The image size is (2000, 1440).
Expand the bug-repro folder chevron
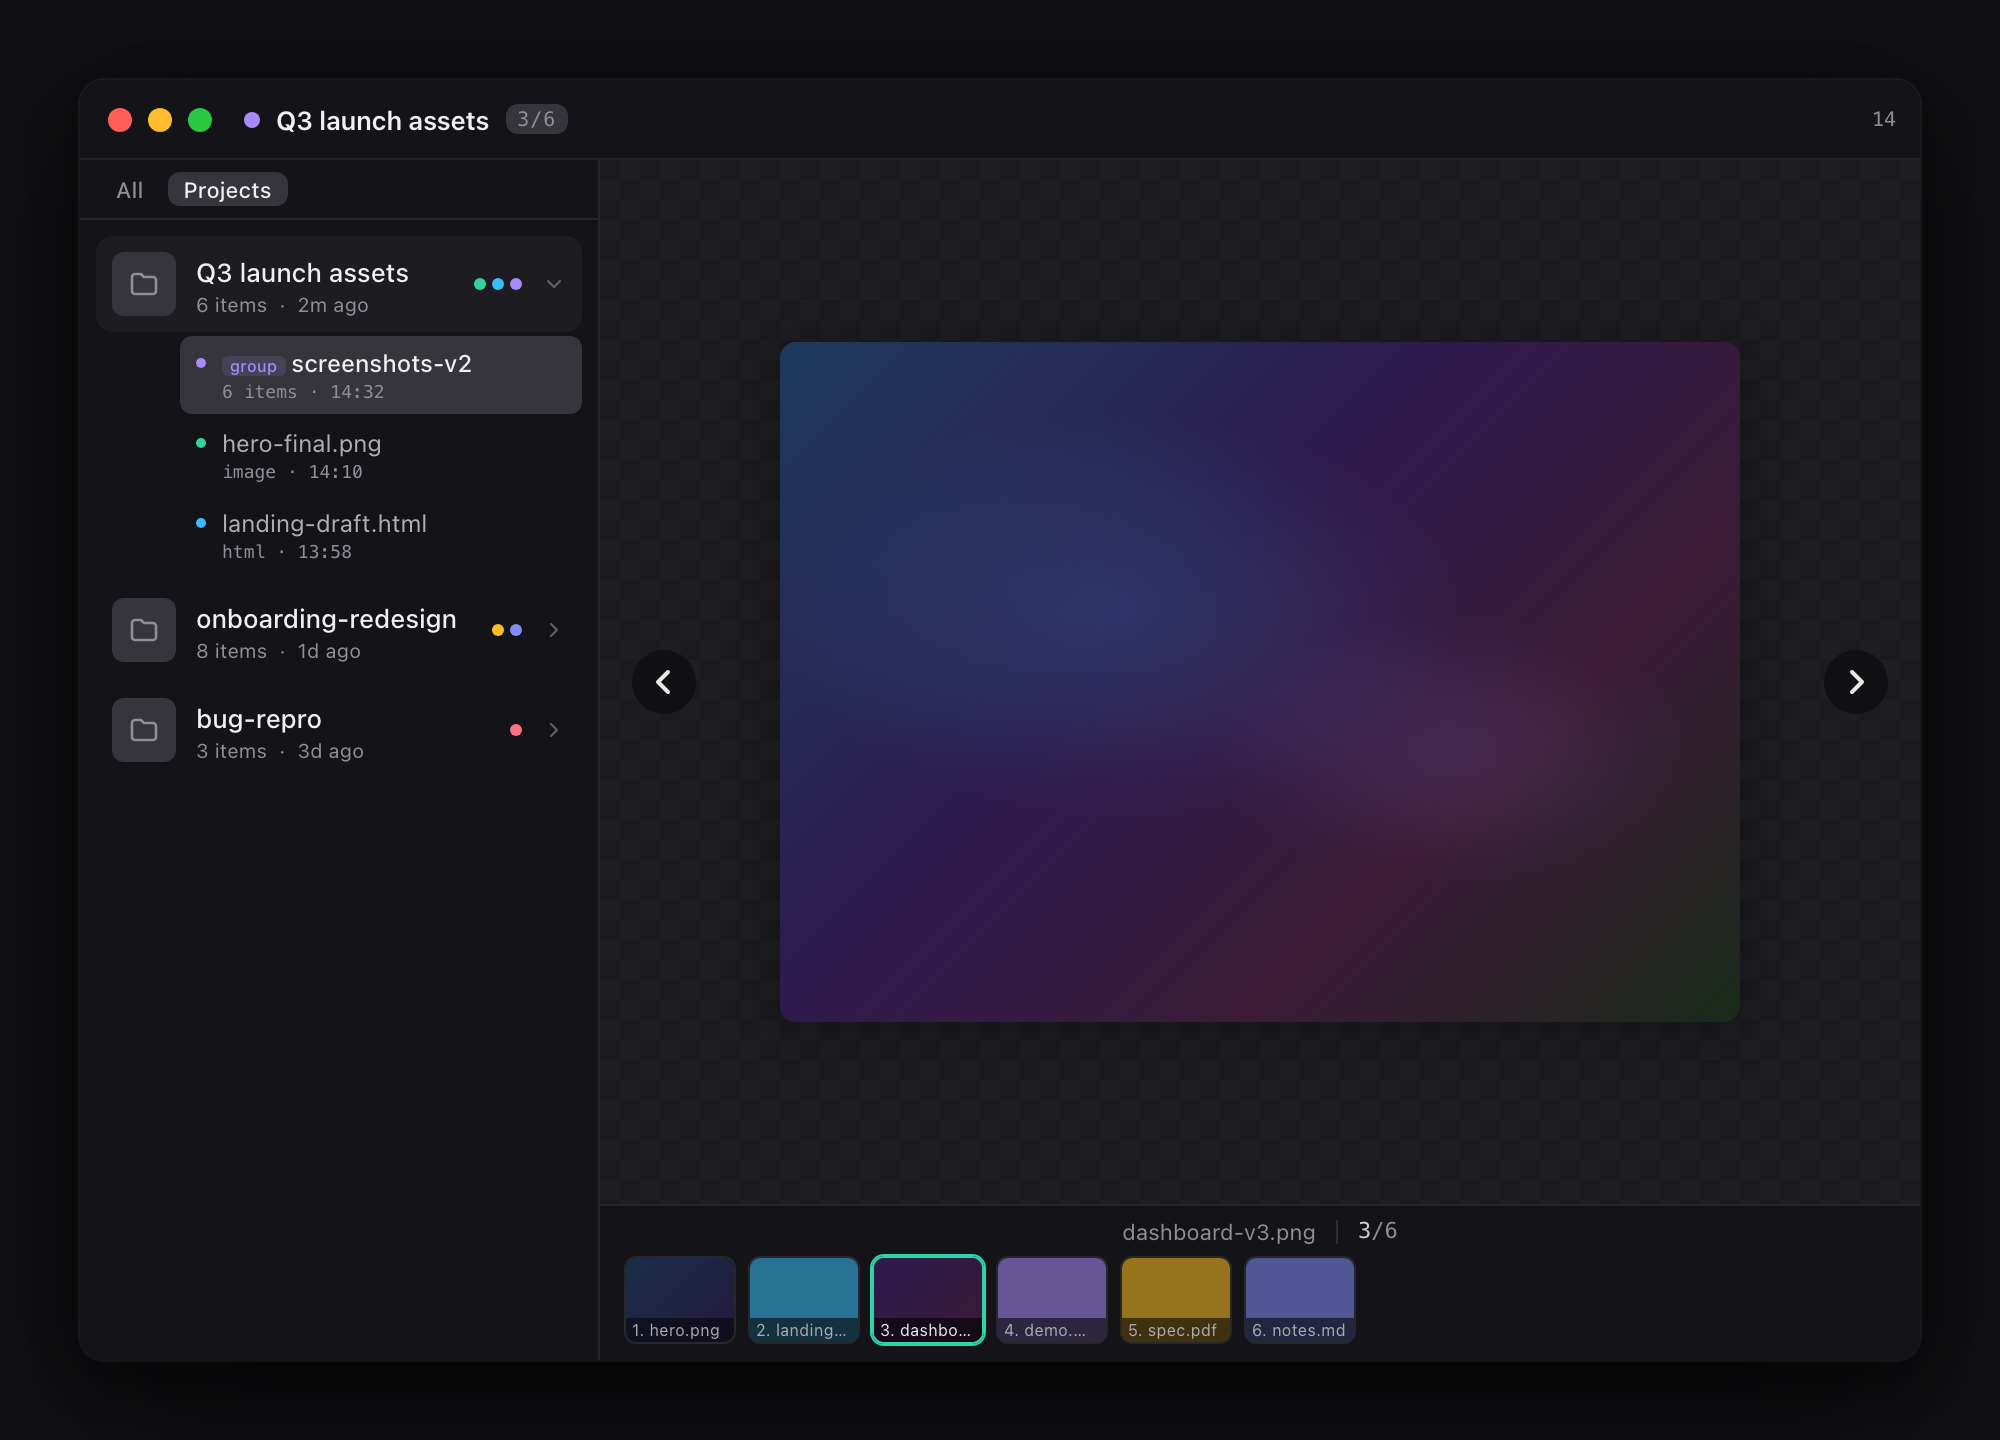click(554, 730)
